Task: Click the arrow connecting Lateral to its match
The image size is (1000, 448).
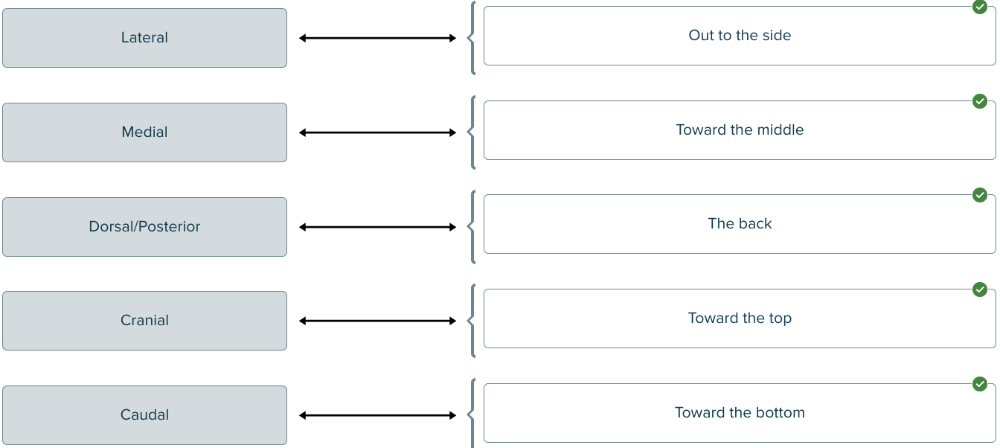Action: pos(377,38)
